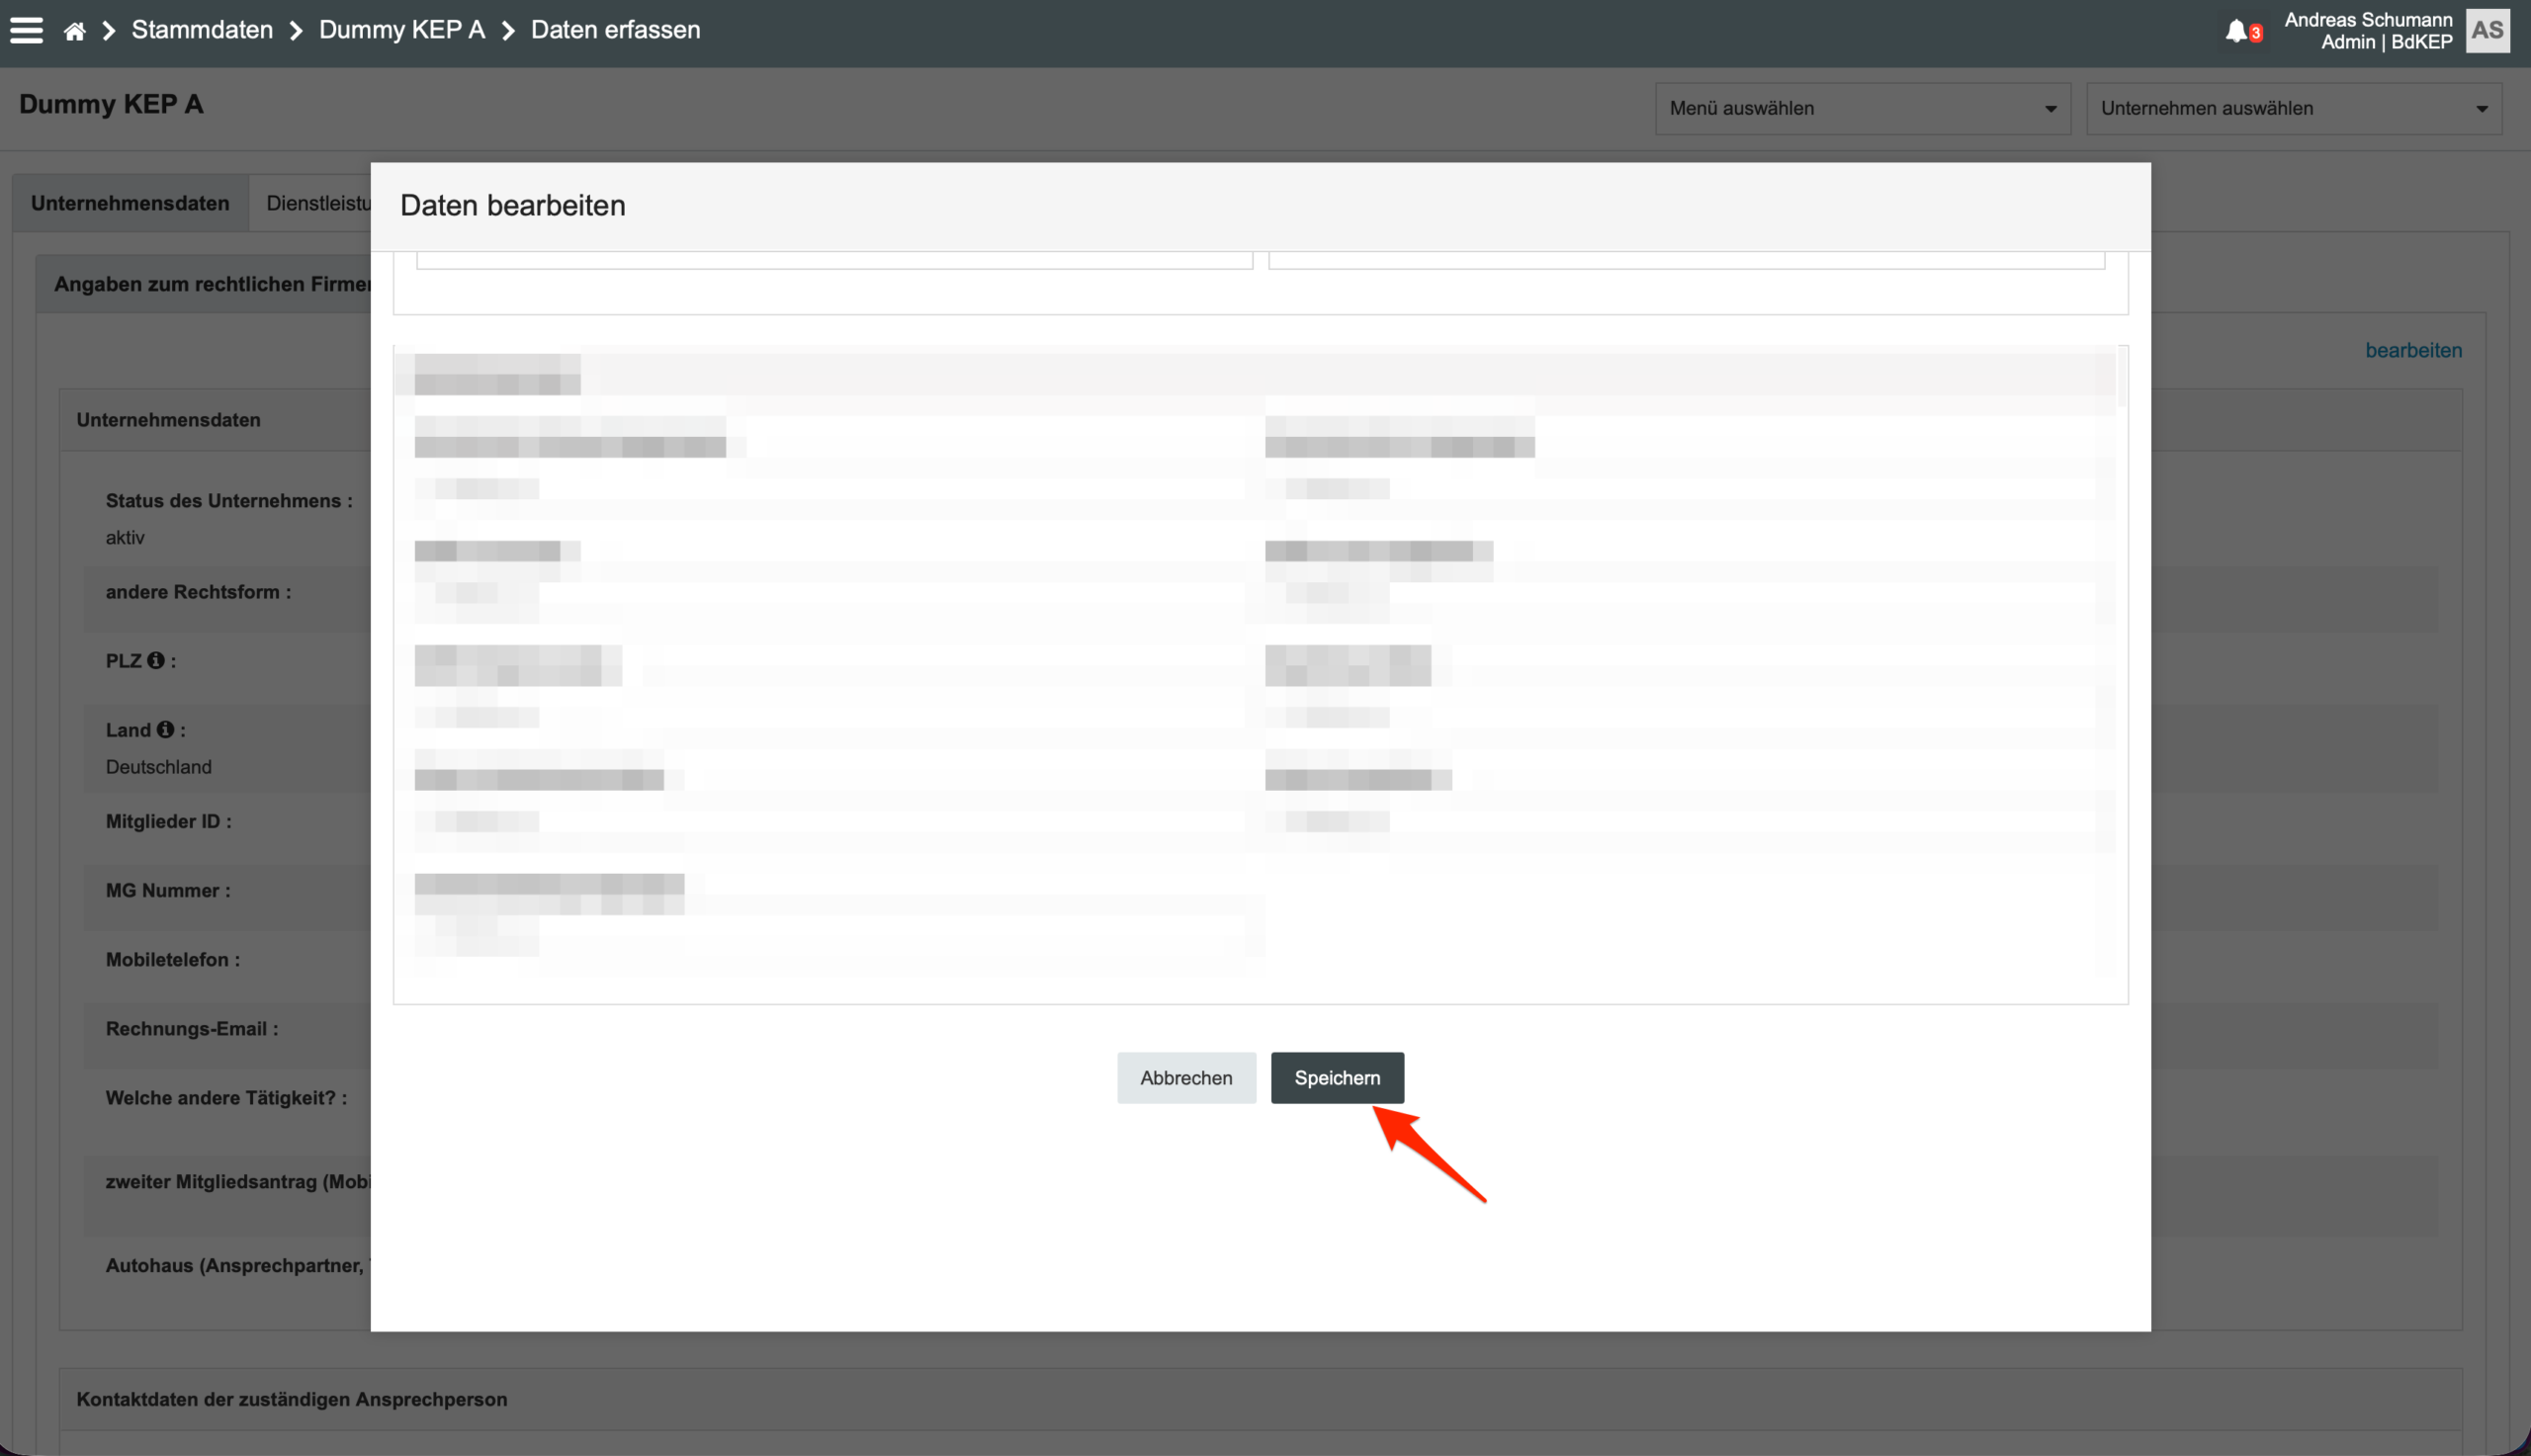Open the notifications bell with badge

coord(2243,31)
